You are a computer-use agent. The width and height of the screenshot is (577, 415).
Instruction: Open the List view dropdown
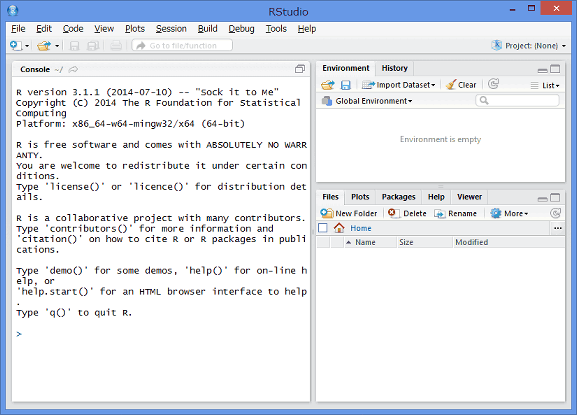(545, 85)
